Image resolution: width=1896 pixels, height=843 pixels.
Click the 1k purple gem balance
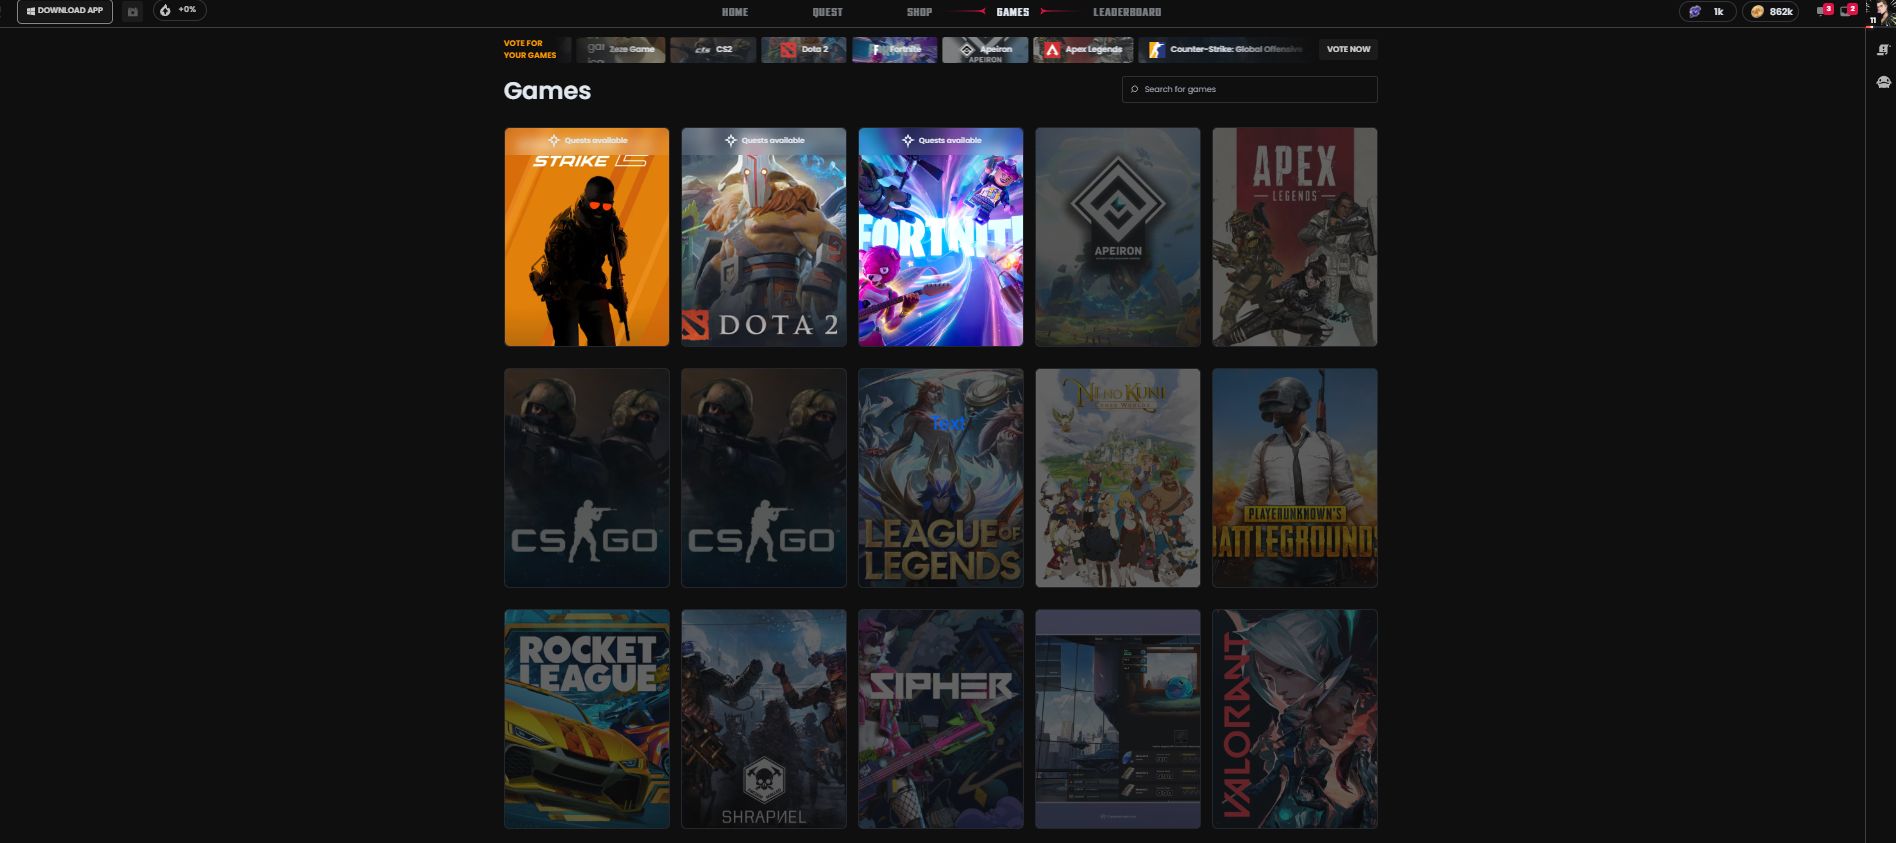(1707, 12)
